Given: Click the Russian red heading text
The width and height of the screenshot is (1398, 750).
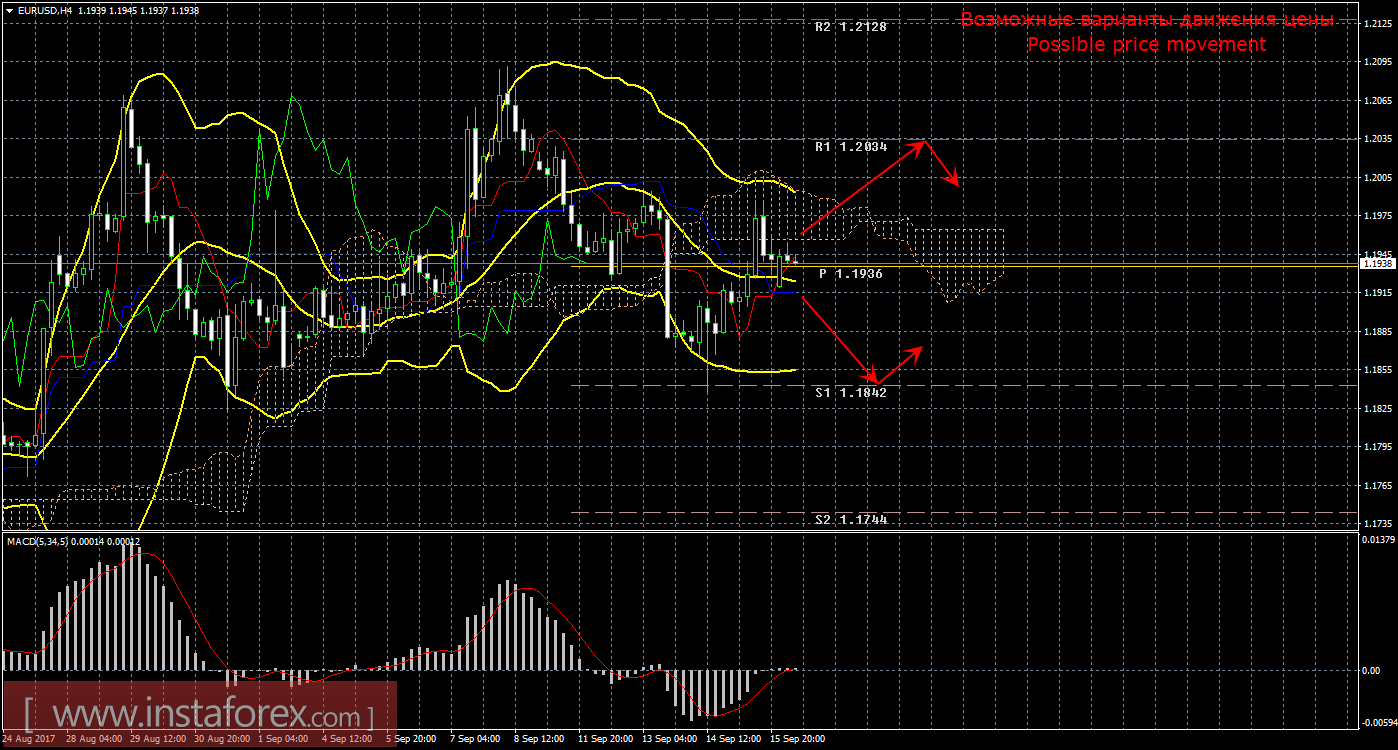Looking at the screenshot, I should (x=1146, y=20).
